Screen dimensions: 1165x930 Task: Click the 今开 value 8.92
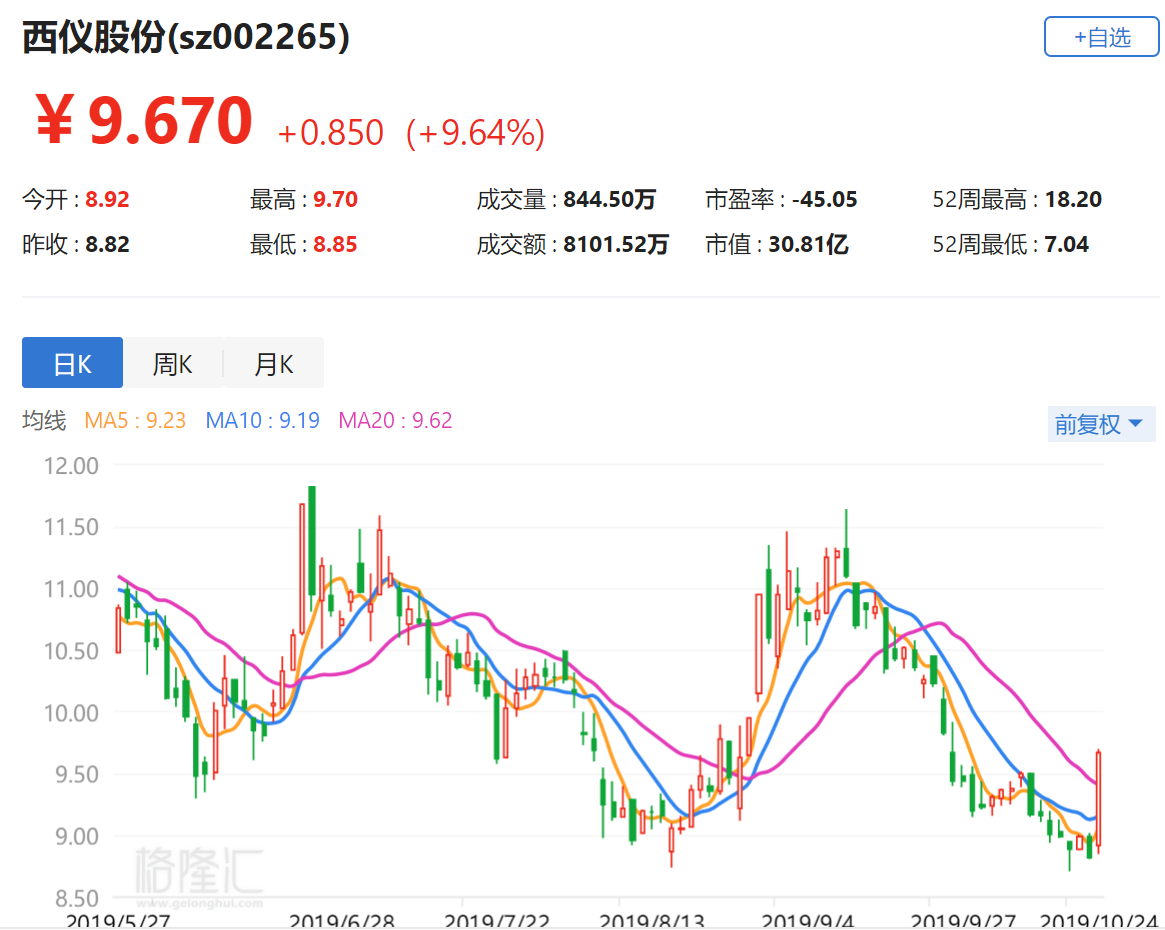[x=107, y=200]
